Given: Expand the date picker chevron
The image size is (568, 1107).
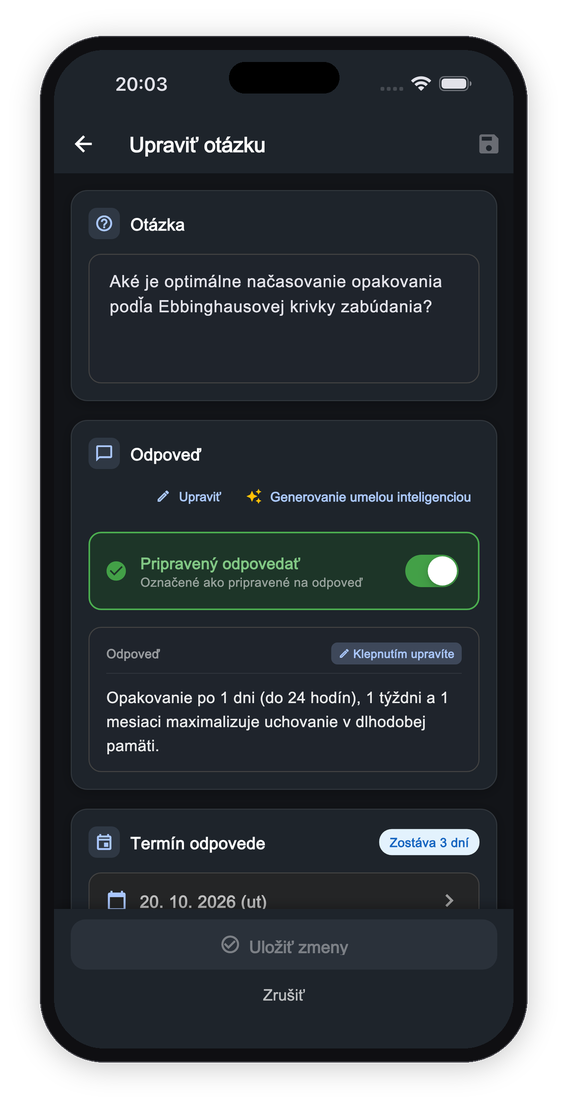Looking at the screenshot, I should click(449, 900).
